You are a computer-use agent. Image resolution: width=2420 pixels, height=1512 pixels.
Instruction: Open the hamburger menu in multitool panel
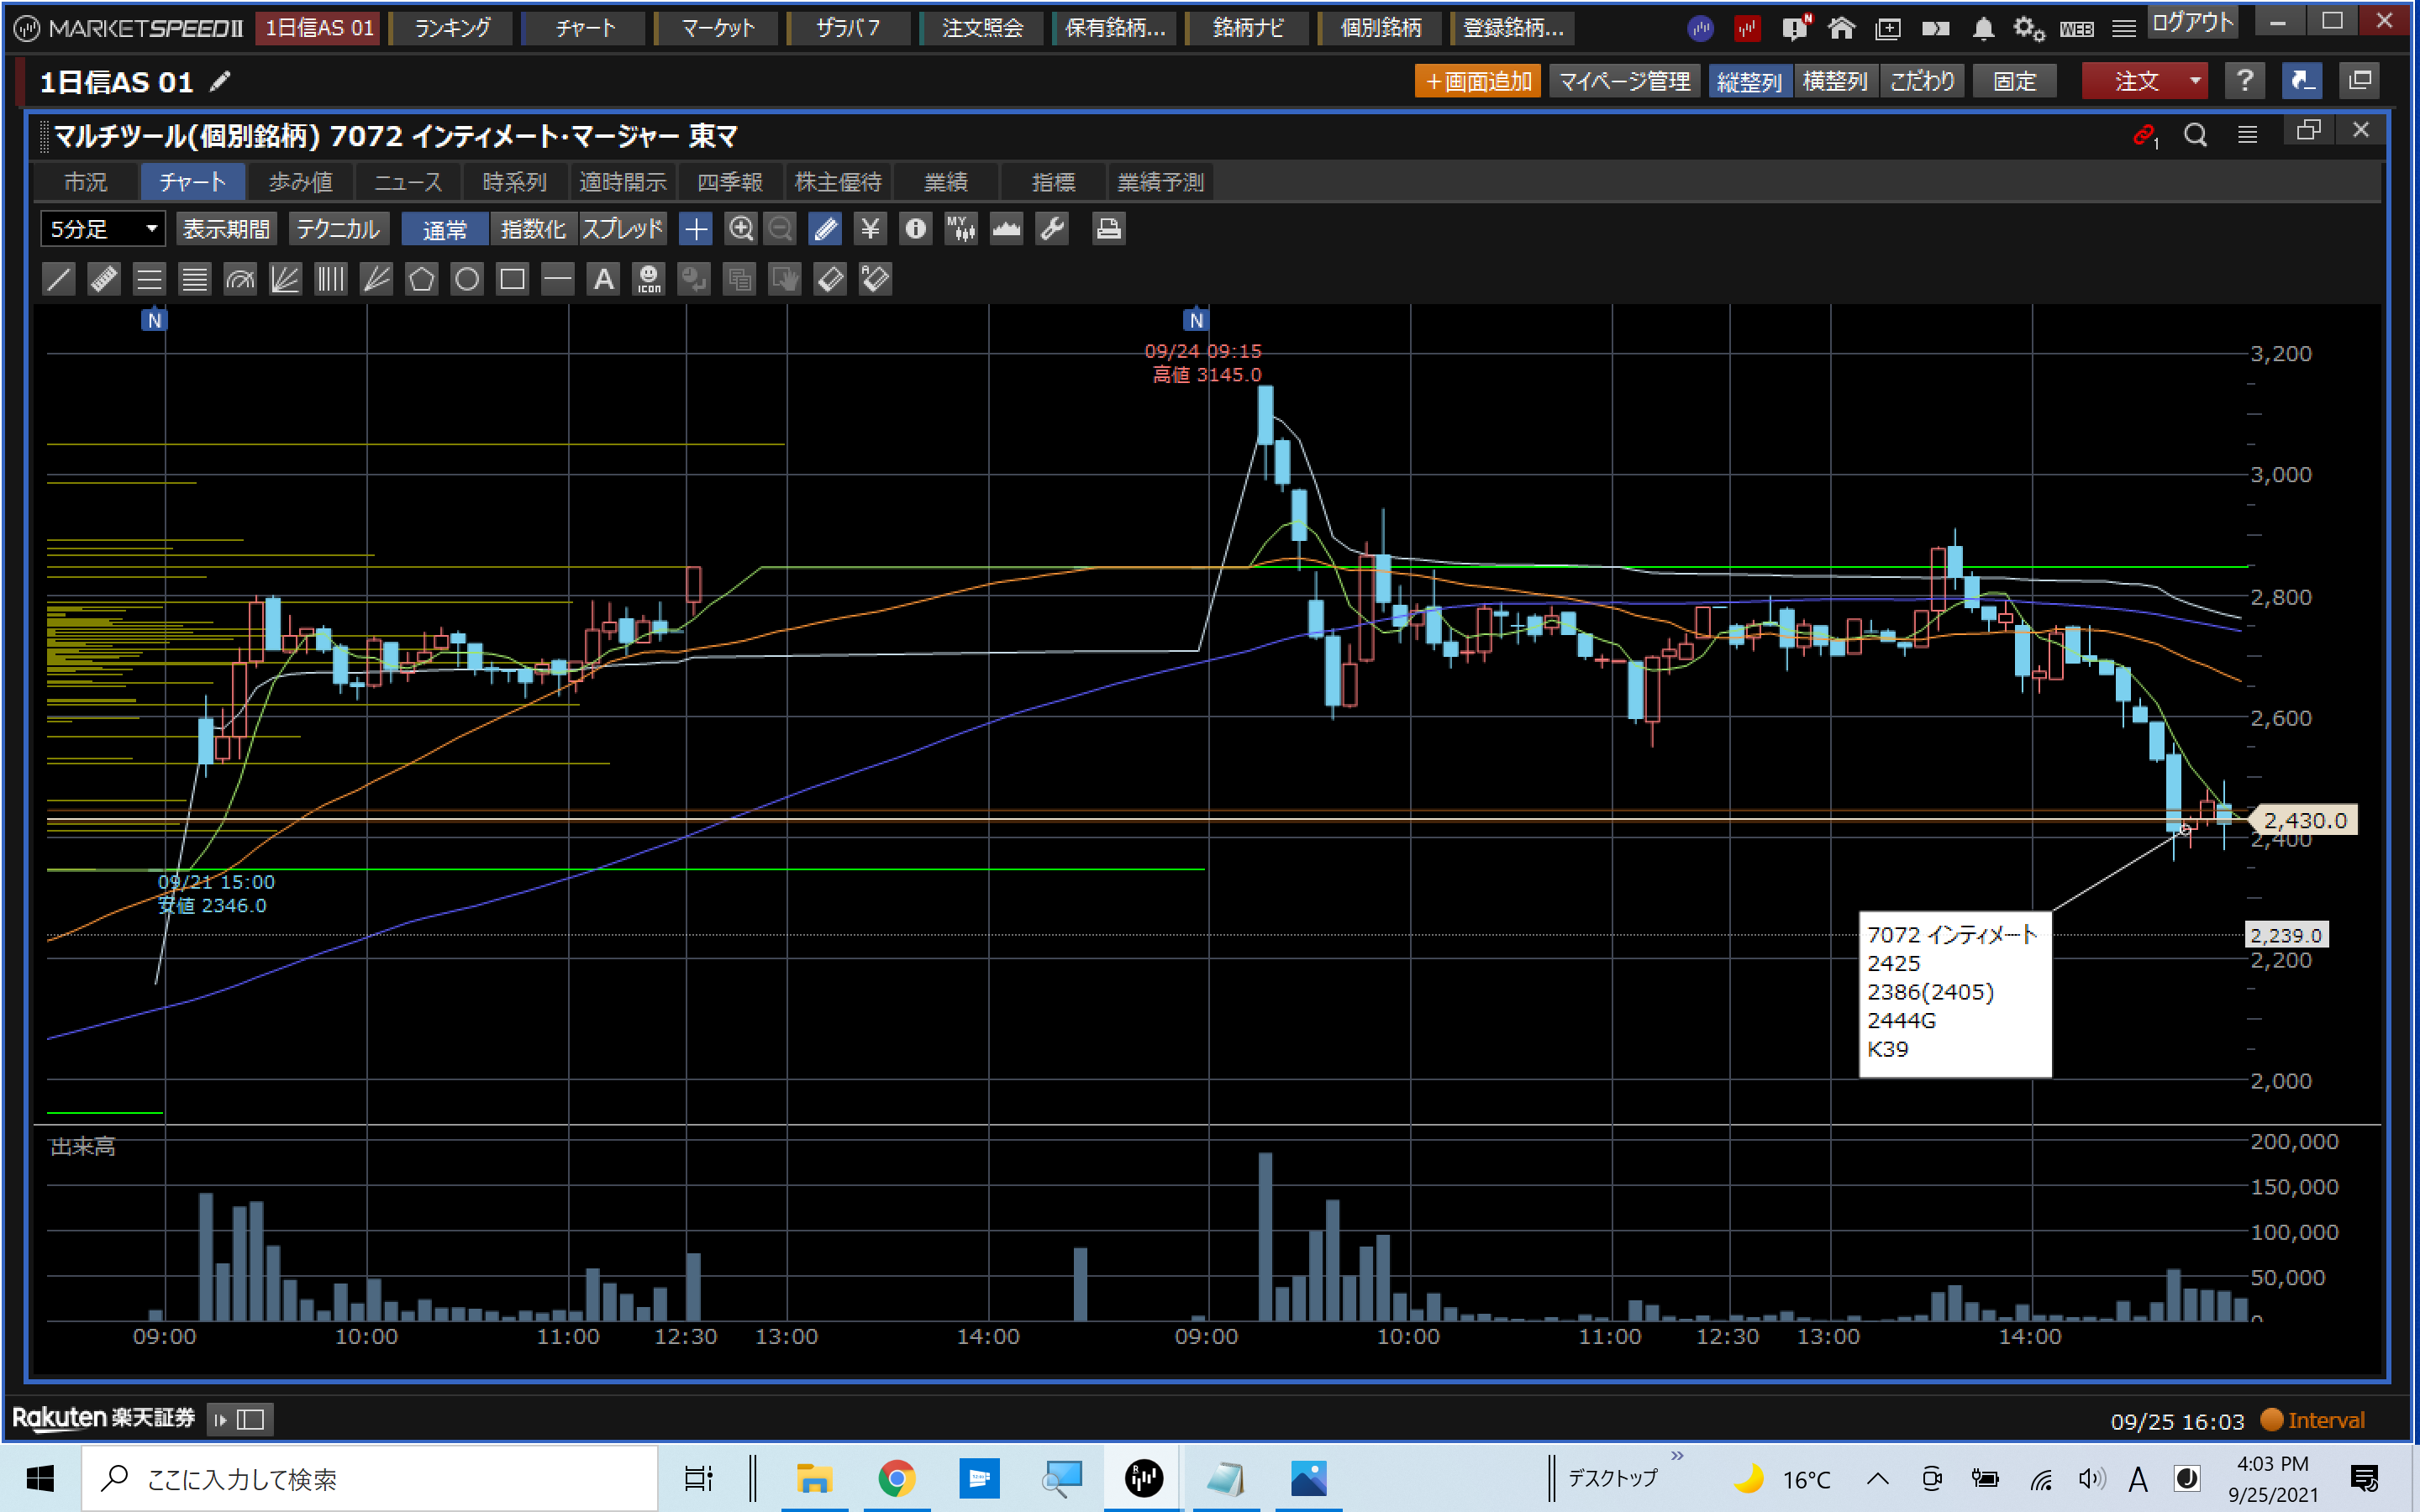pyautogui.click(x=2247, y=134)
